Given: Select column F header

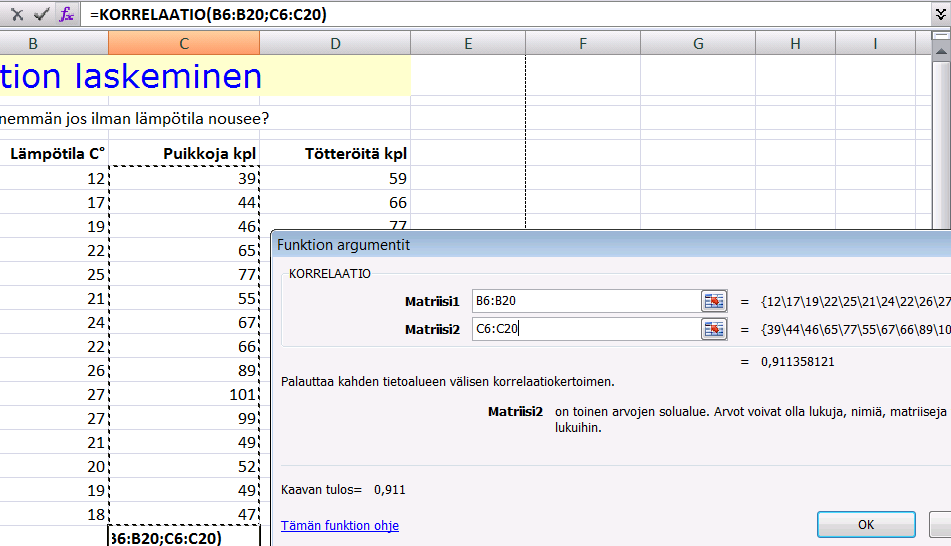Looking at the screenshot, I should 583,44.
